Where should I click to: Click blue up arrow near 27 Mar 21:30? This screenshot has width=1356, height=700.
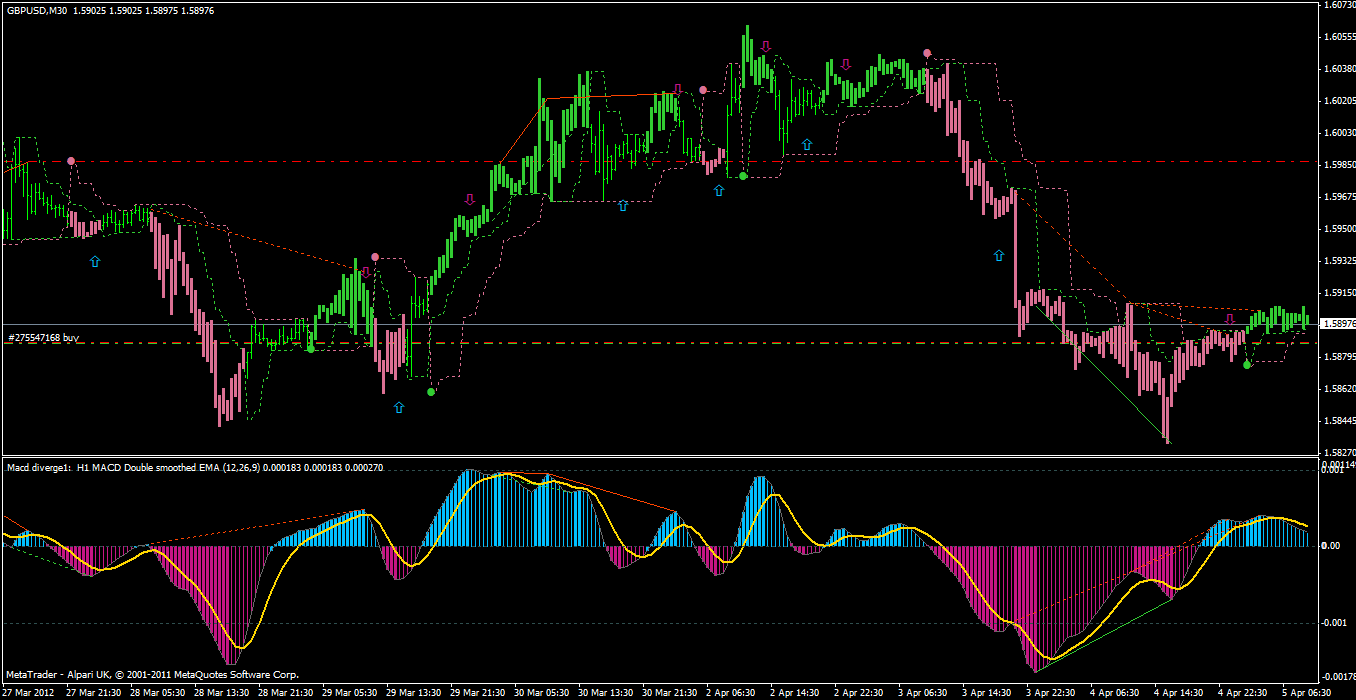(95, 261)
